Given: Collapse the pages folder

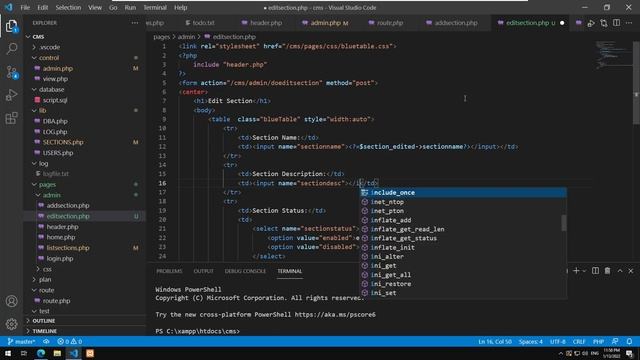Looking at the screenshot, I should pos(47,184).
